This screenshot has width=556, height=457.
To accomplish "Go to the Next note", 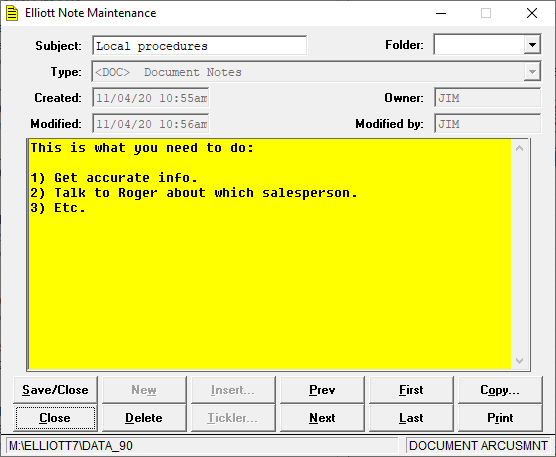I will click(322, 418).
